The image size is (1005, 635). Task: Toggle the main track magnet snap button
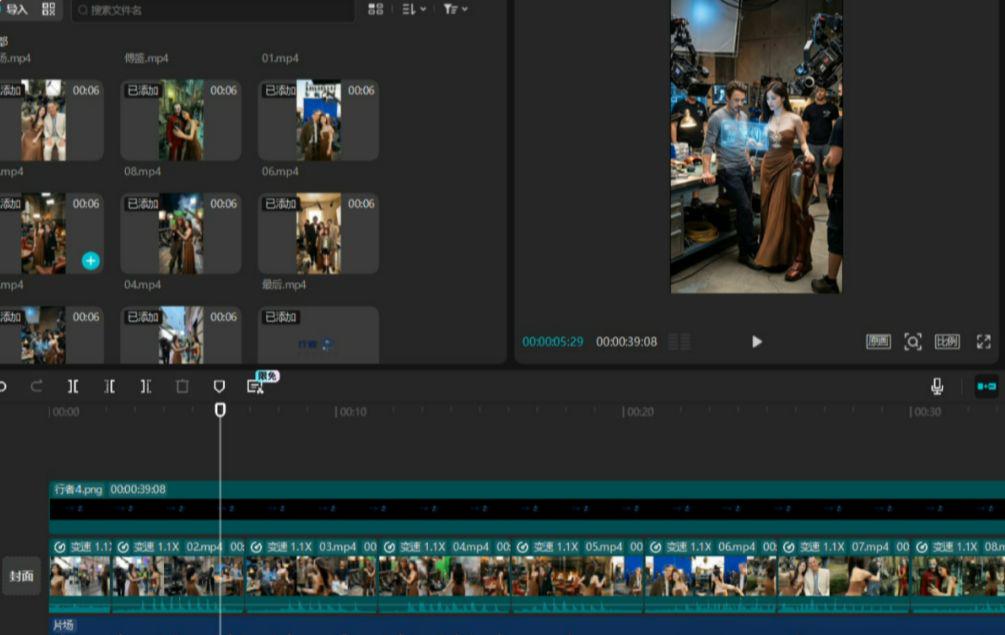point(986,386)
